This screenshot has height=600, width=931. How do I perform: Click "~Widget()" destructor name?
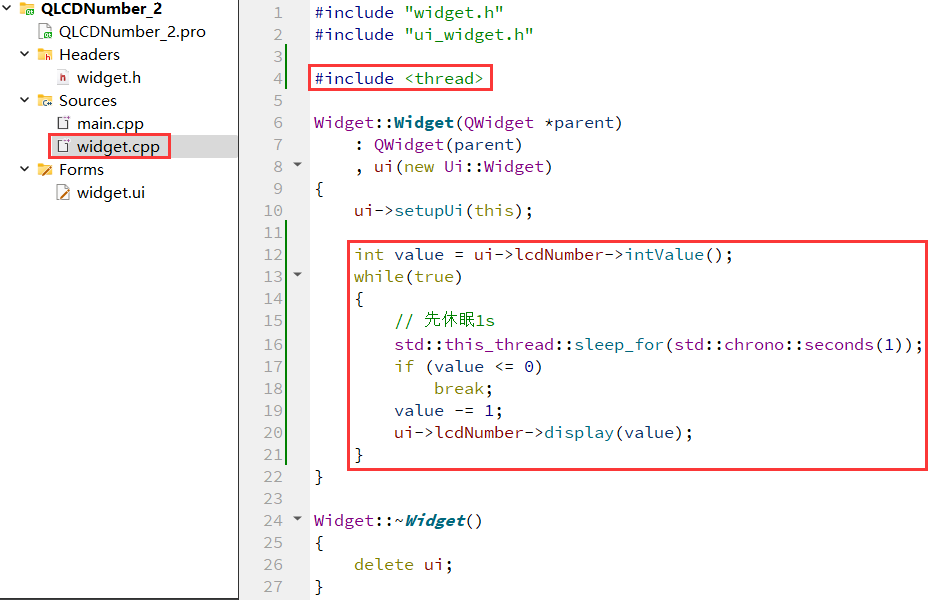click(x=438, y=520)
